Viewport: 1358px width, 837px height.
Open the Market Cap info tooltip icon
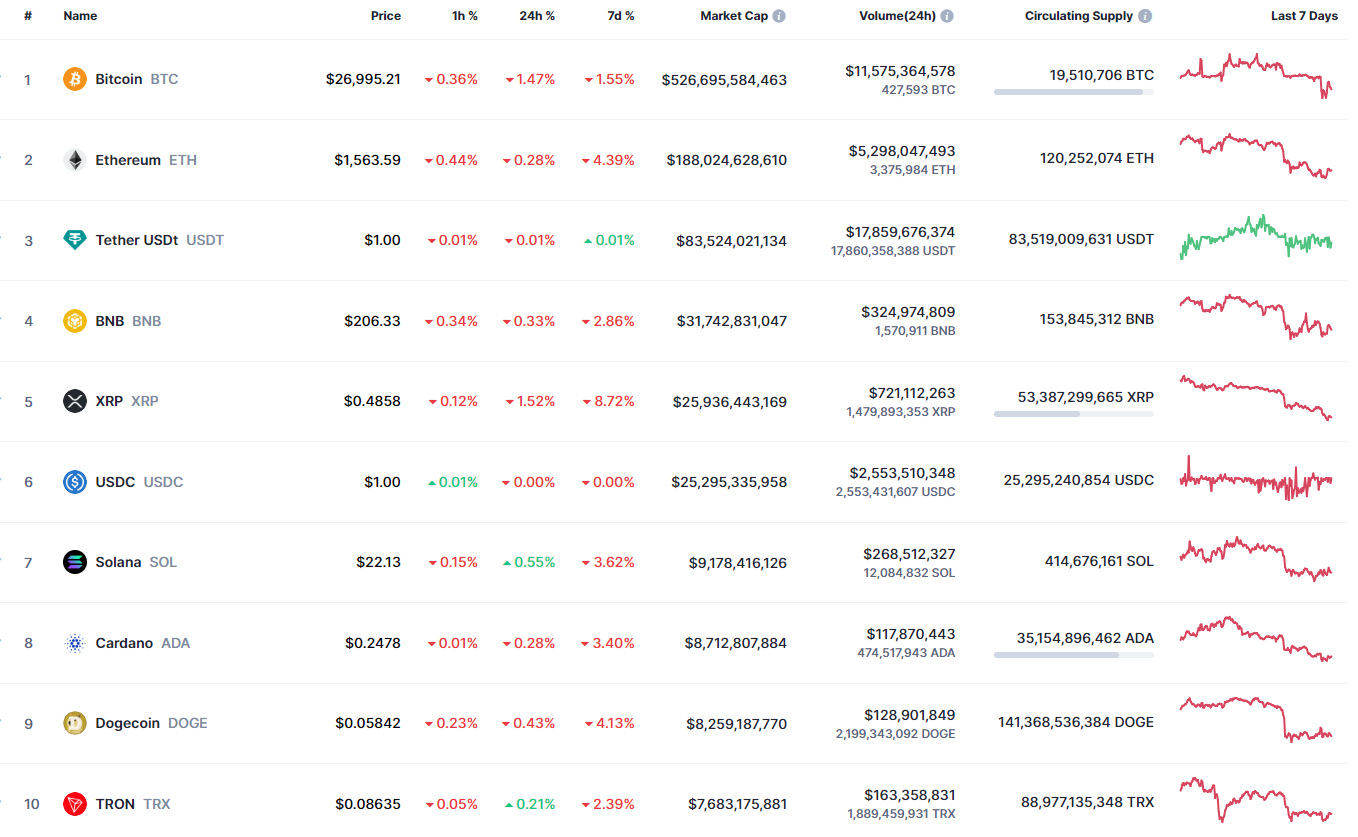point(779,16)
